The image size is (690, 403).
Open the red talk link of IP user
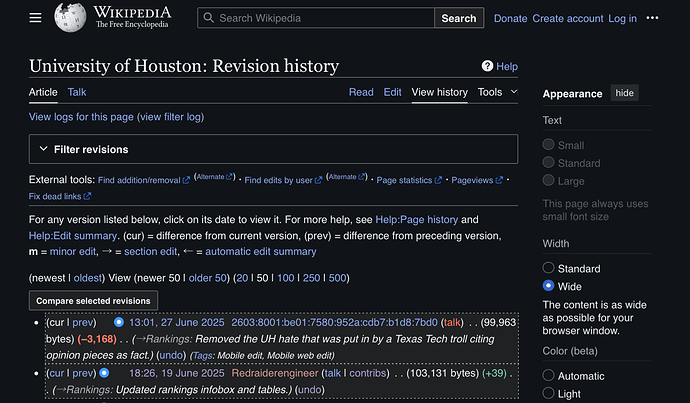pos(452,322)
